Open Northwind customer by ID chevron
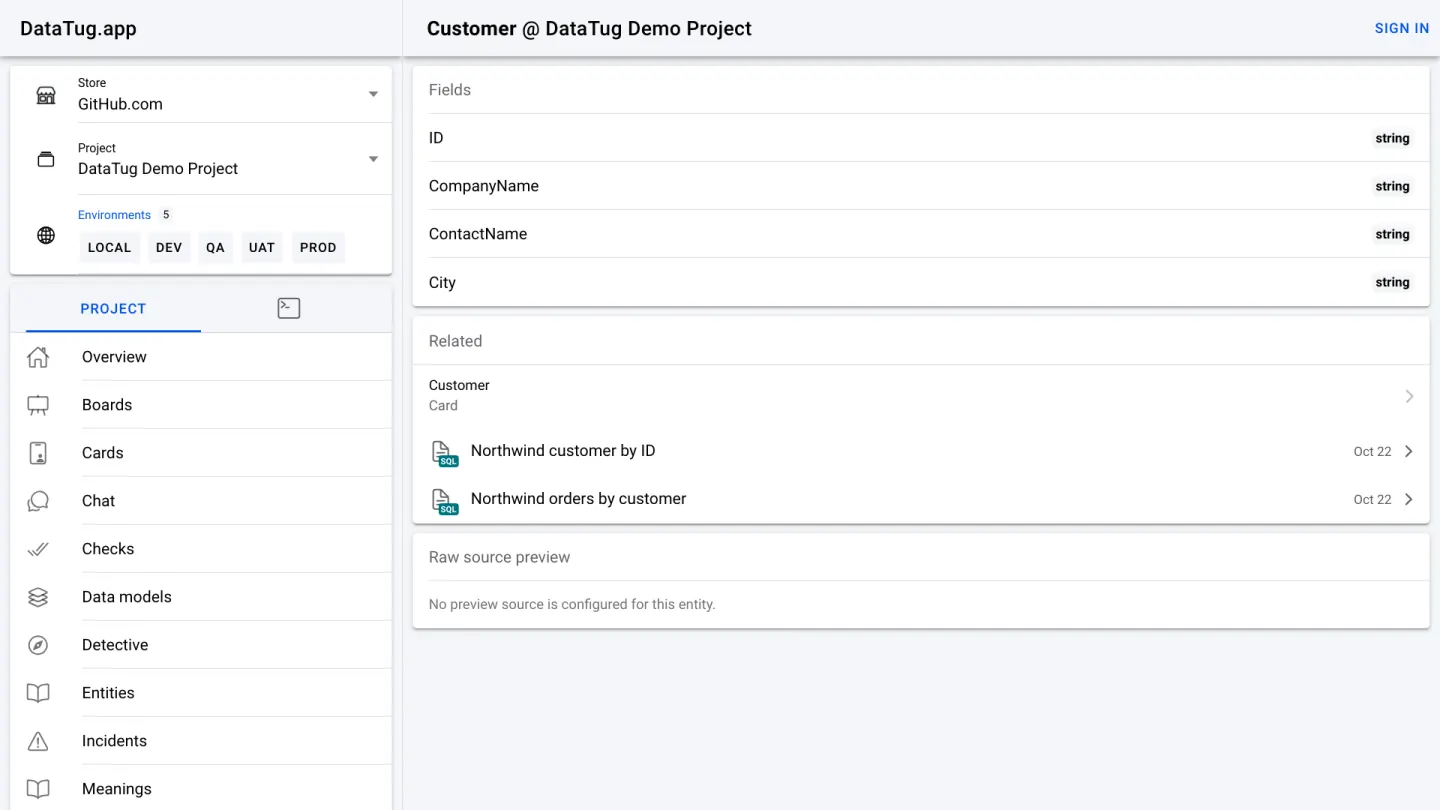This screenshot has width=1440, height=810. 1409,451
